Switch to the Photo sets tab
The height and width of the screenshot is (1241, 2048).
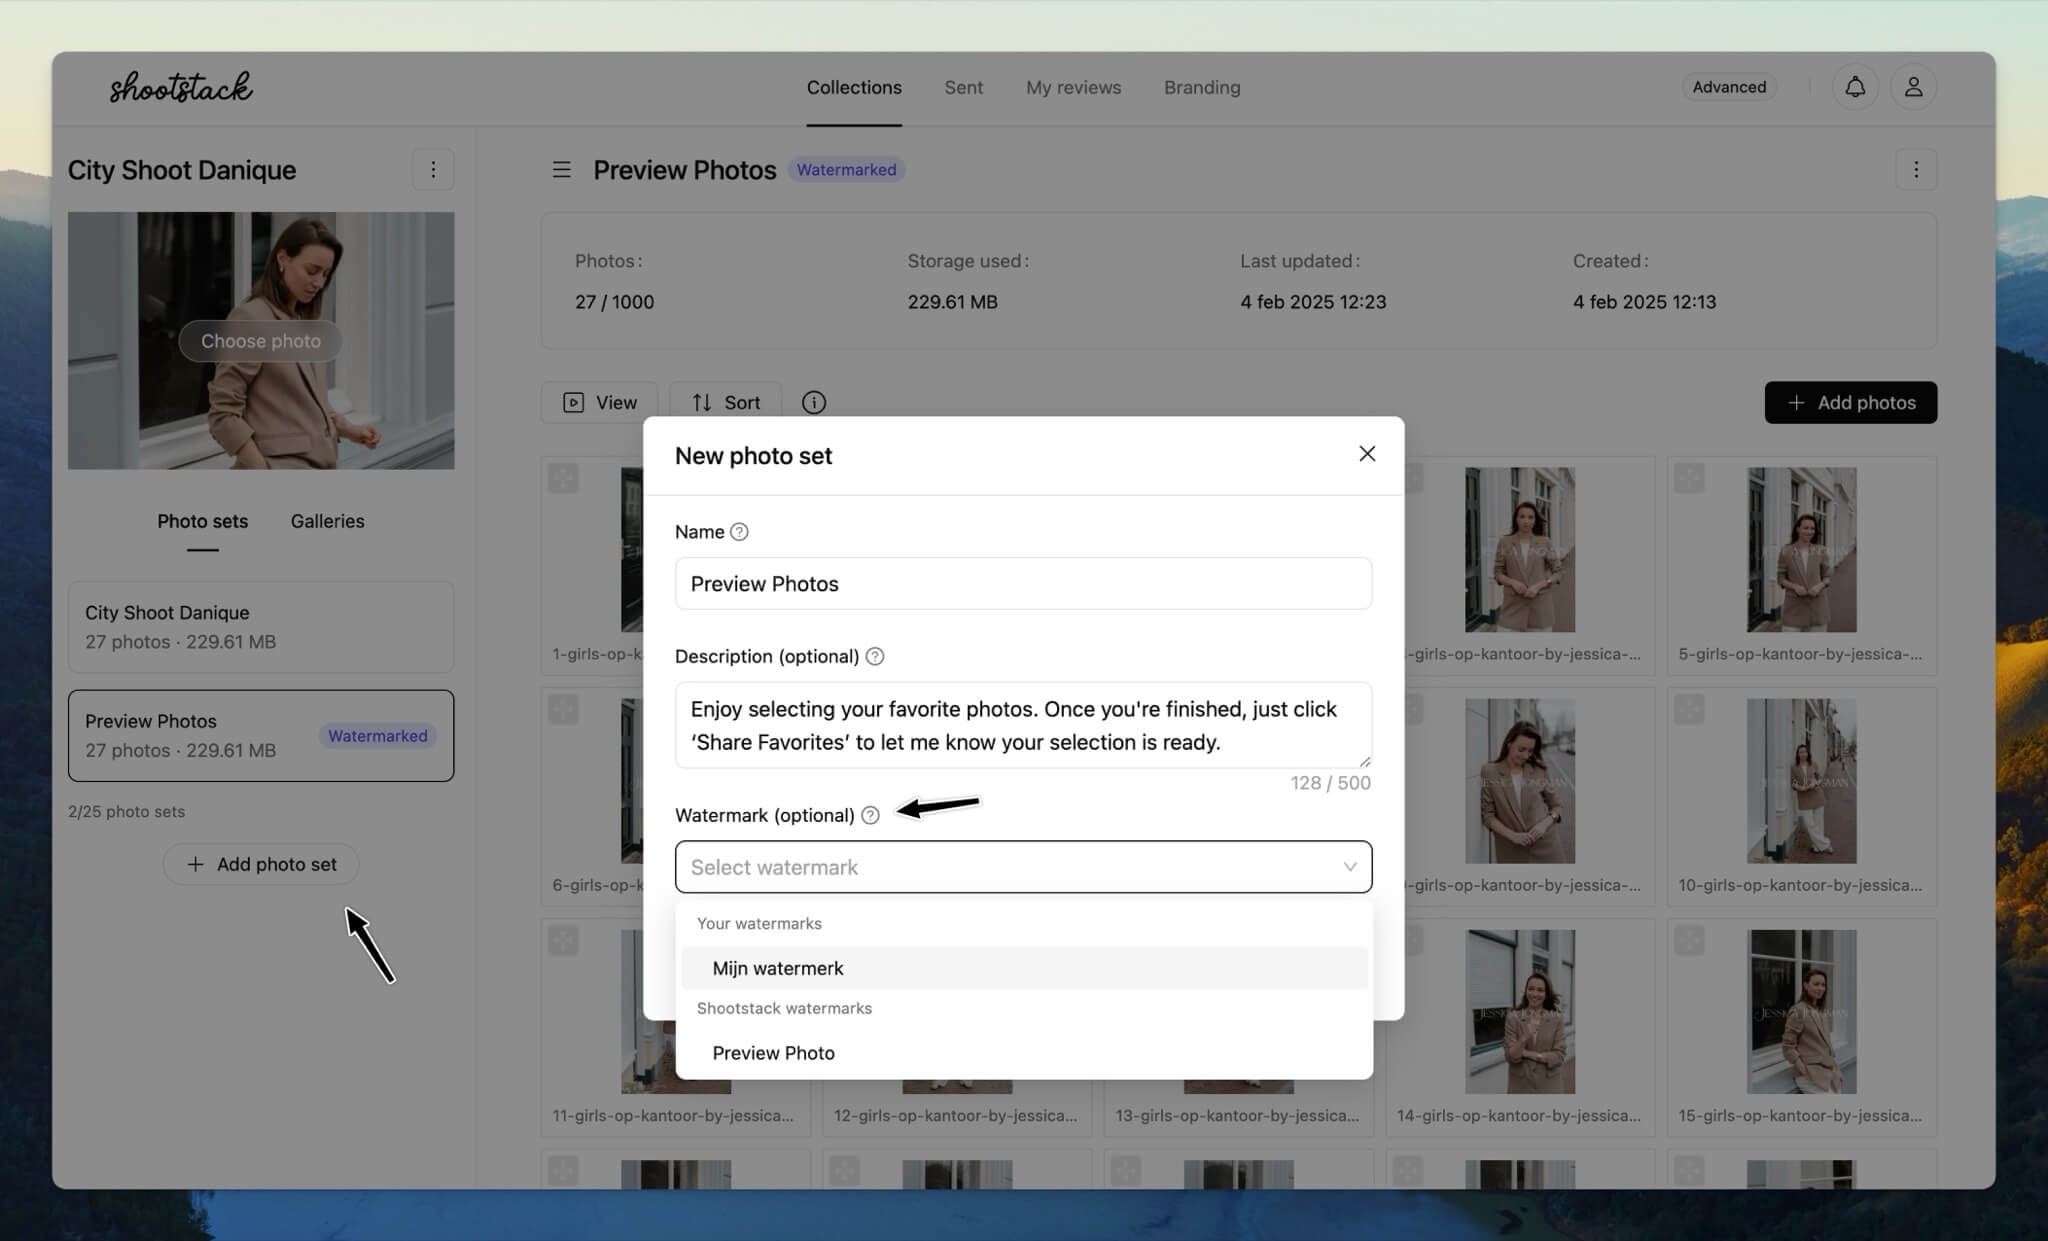(202, 521)
